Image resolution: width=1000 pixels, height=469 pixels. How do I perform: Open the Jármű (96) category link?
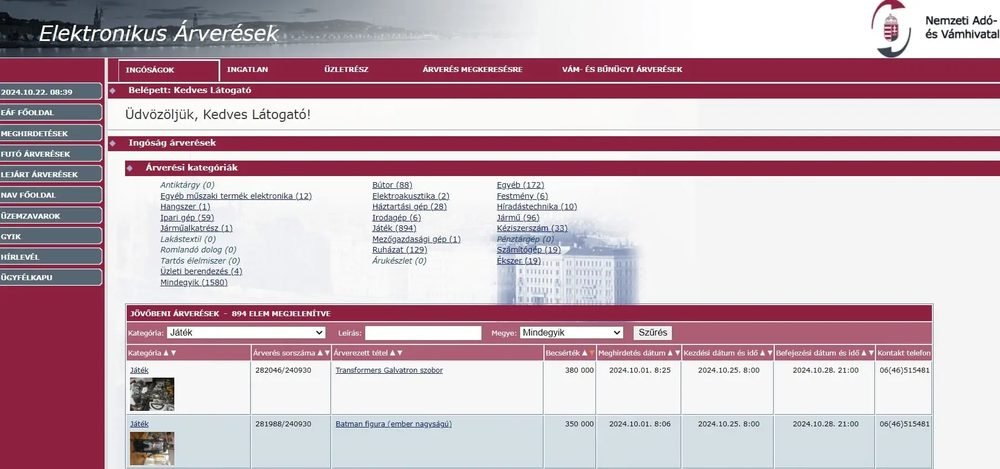518,218
